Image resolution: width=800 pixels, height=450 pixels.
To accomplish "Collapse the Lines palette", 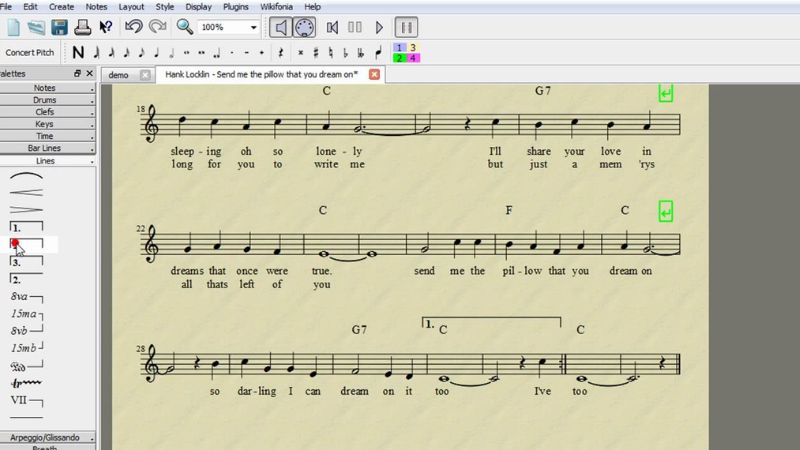I will point(47,161).
